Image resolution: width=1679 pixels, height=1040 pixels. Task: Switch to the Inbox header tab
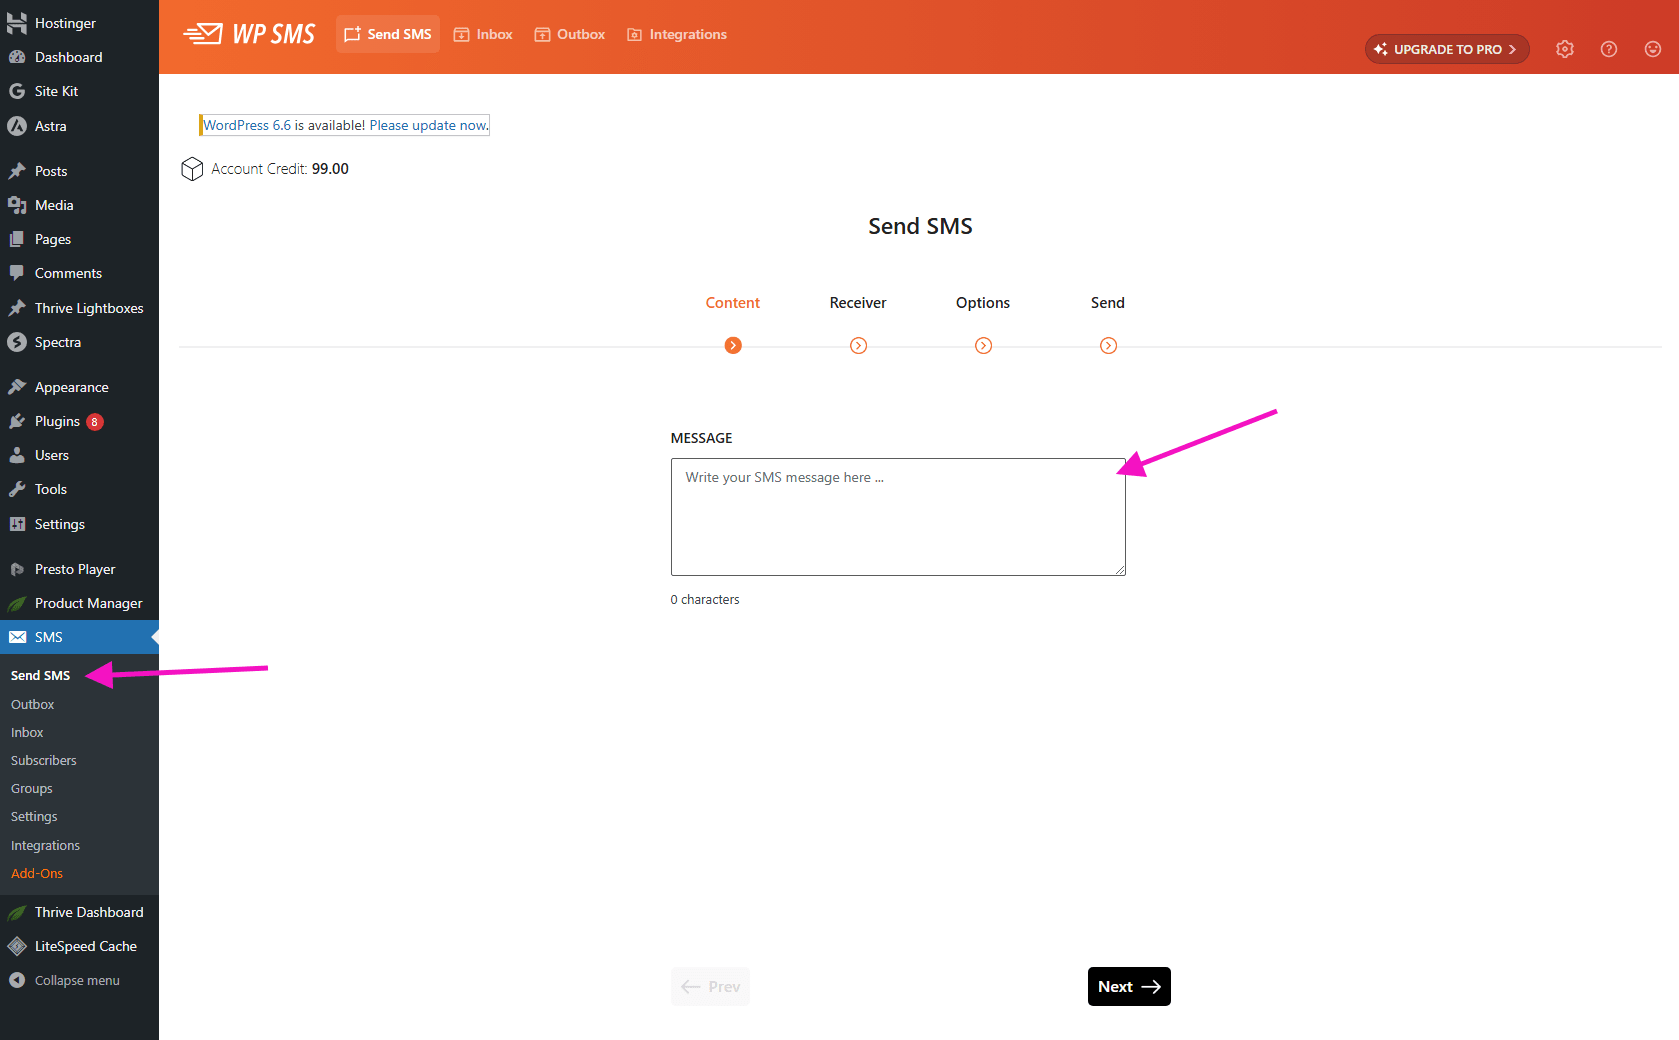click(483, 34)
